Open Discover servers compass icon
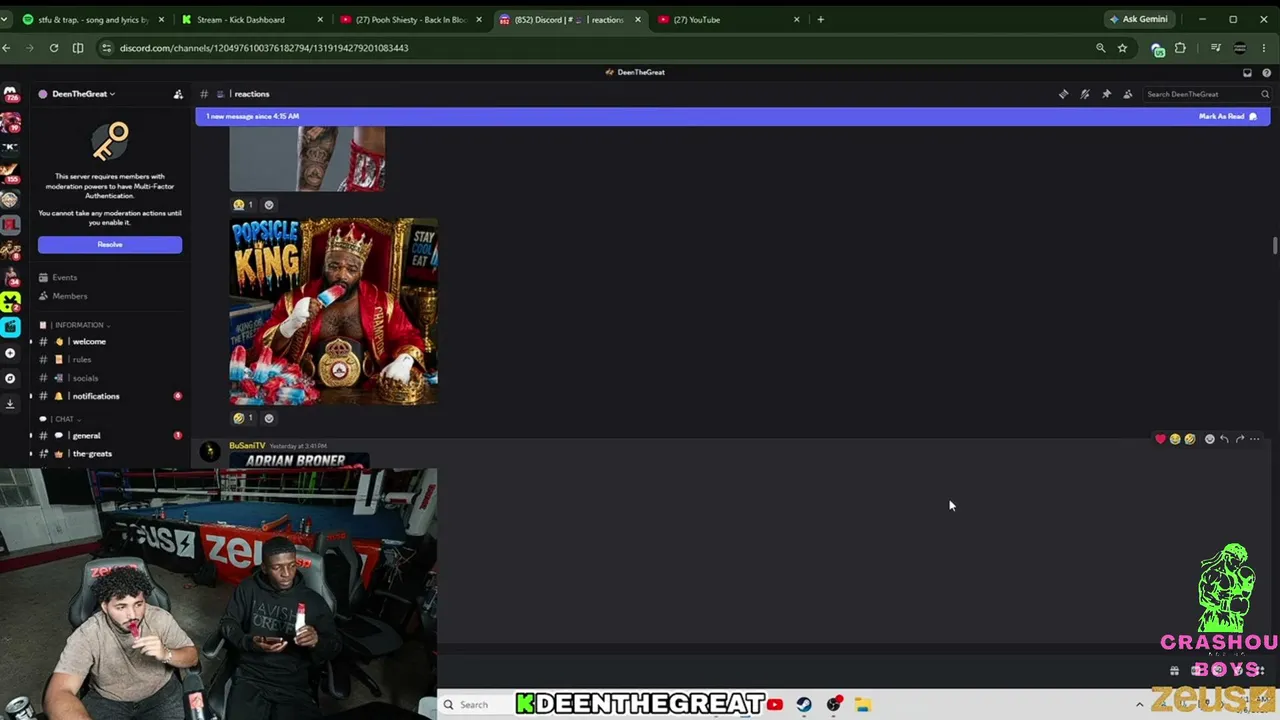The height and width of the screenshot is (720, 1280). [10, 378]
